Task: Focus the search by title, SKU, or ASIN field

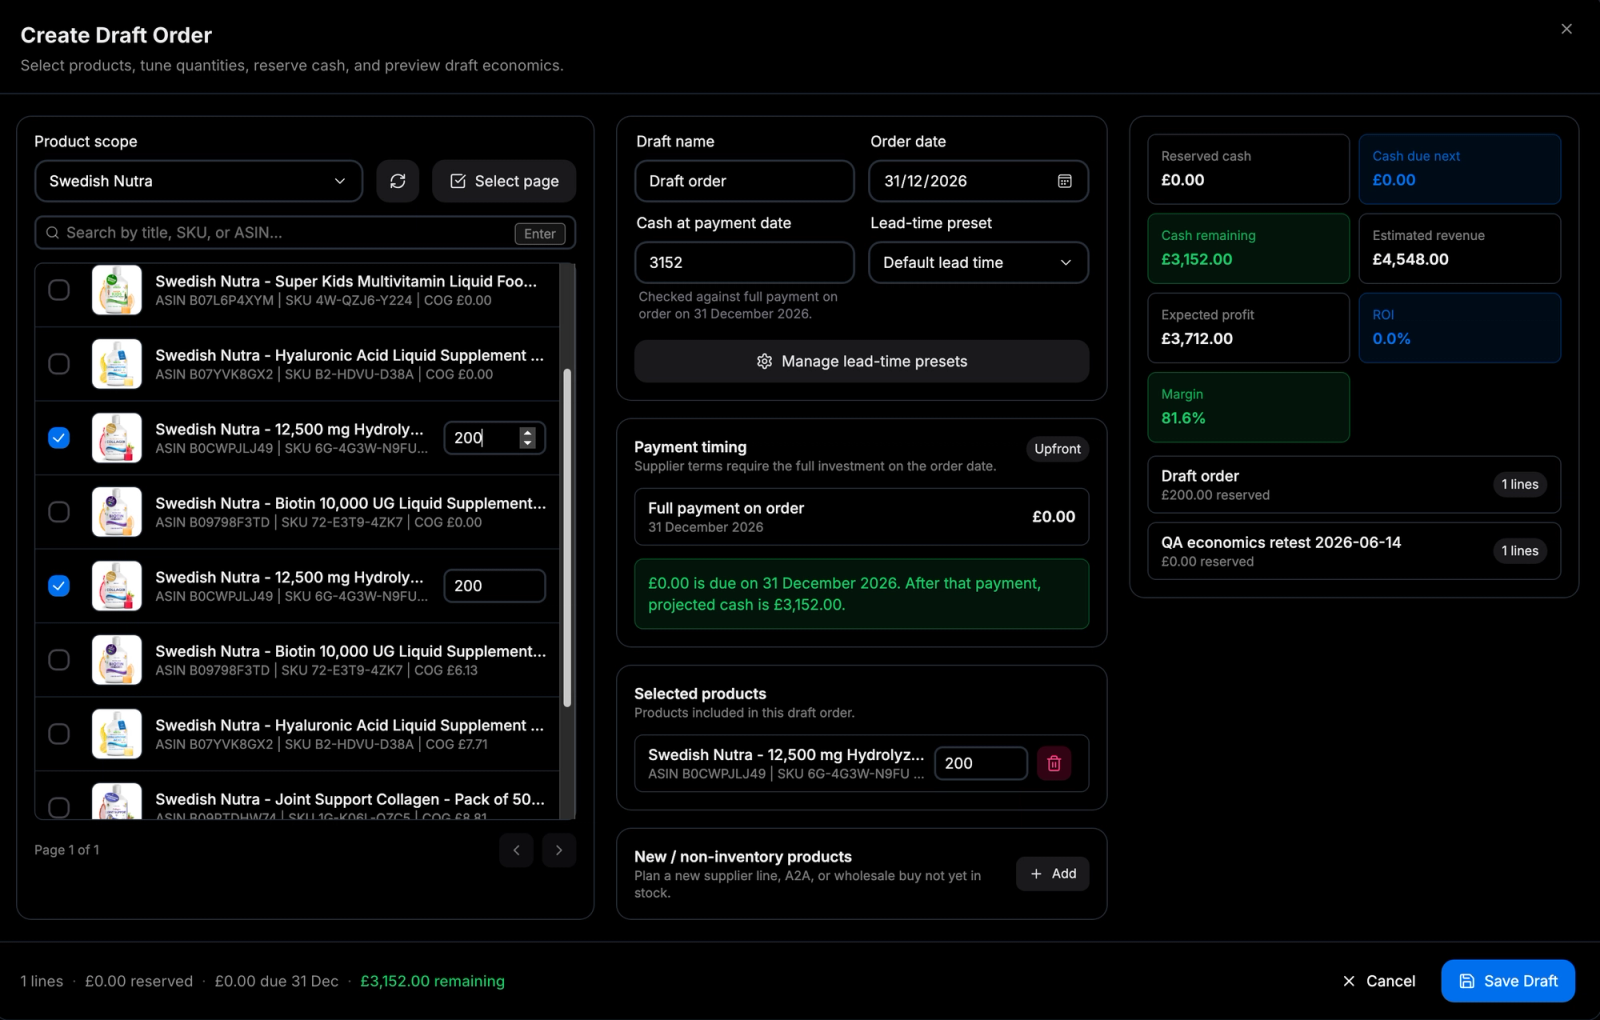Action: click(x=305, y=233)
